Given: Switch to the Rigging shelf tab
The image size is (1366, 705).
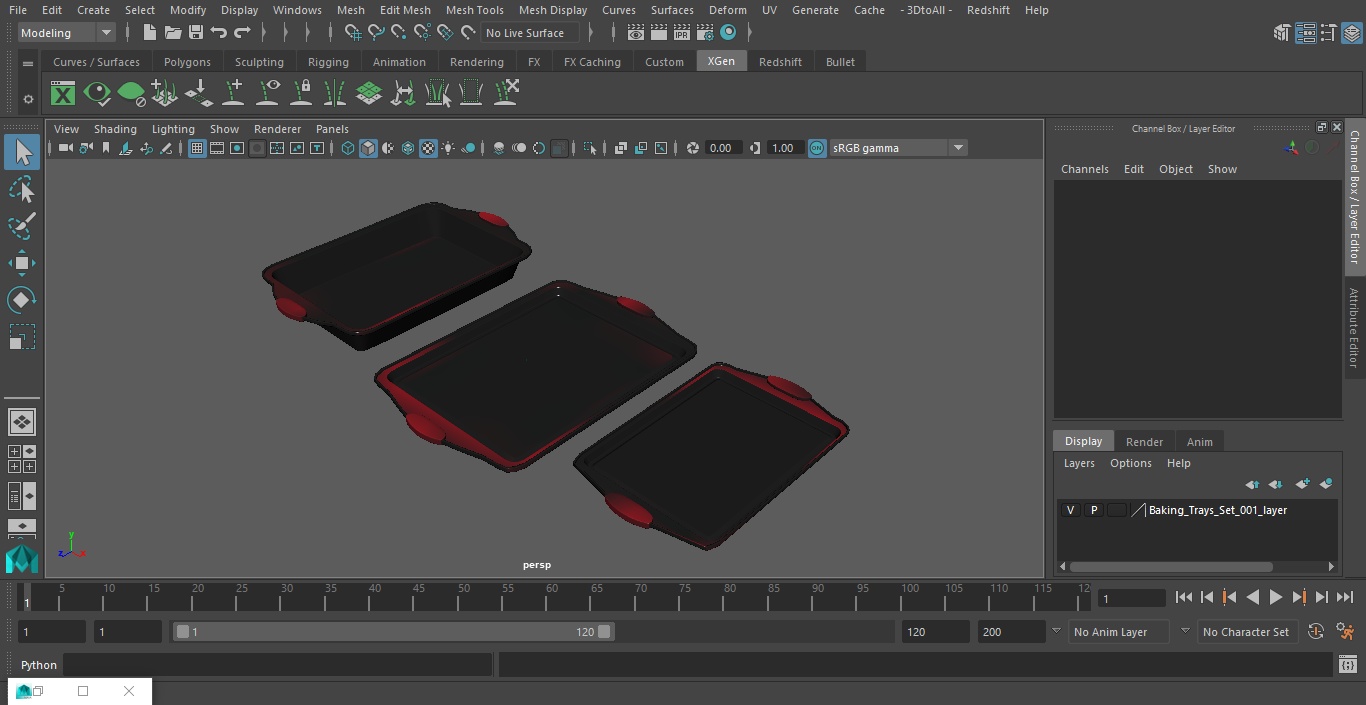Looking at the screenshot, I should [328, 62].
